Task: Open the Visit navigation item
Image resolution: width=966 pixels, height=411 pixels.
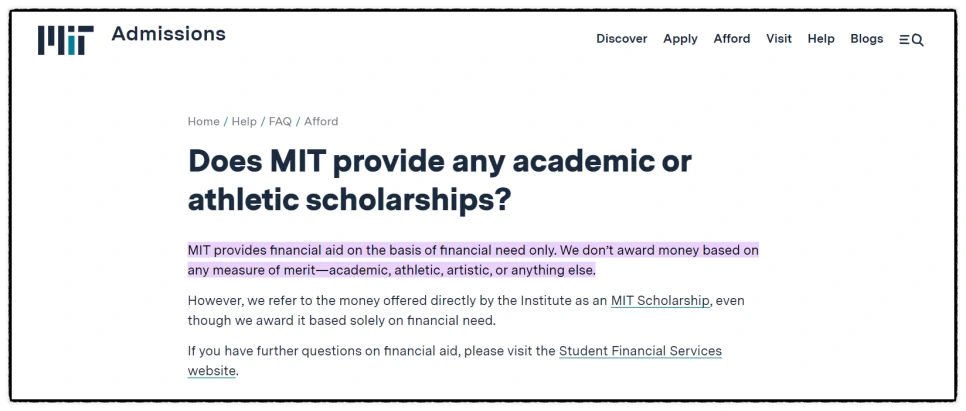Action: 778,39
